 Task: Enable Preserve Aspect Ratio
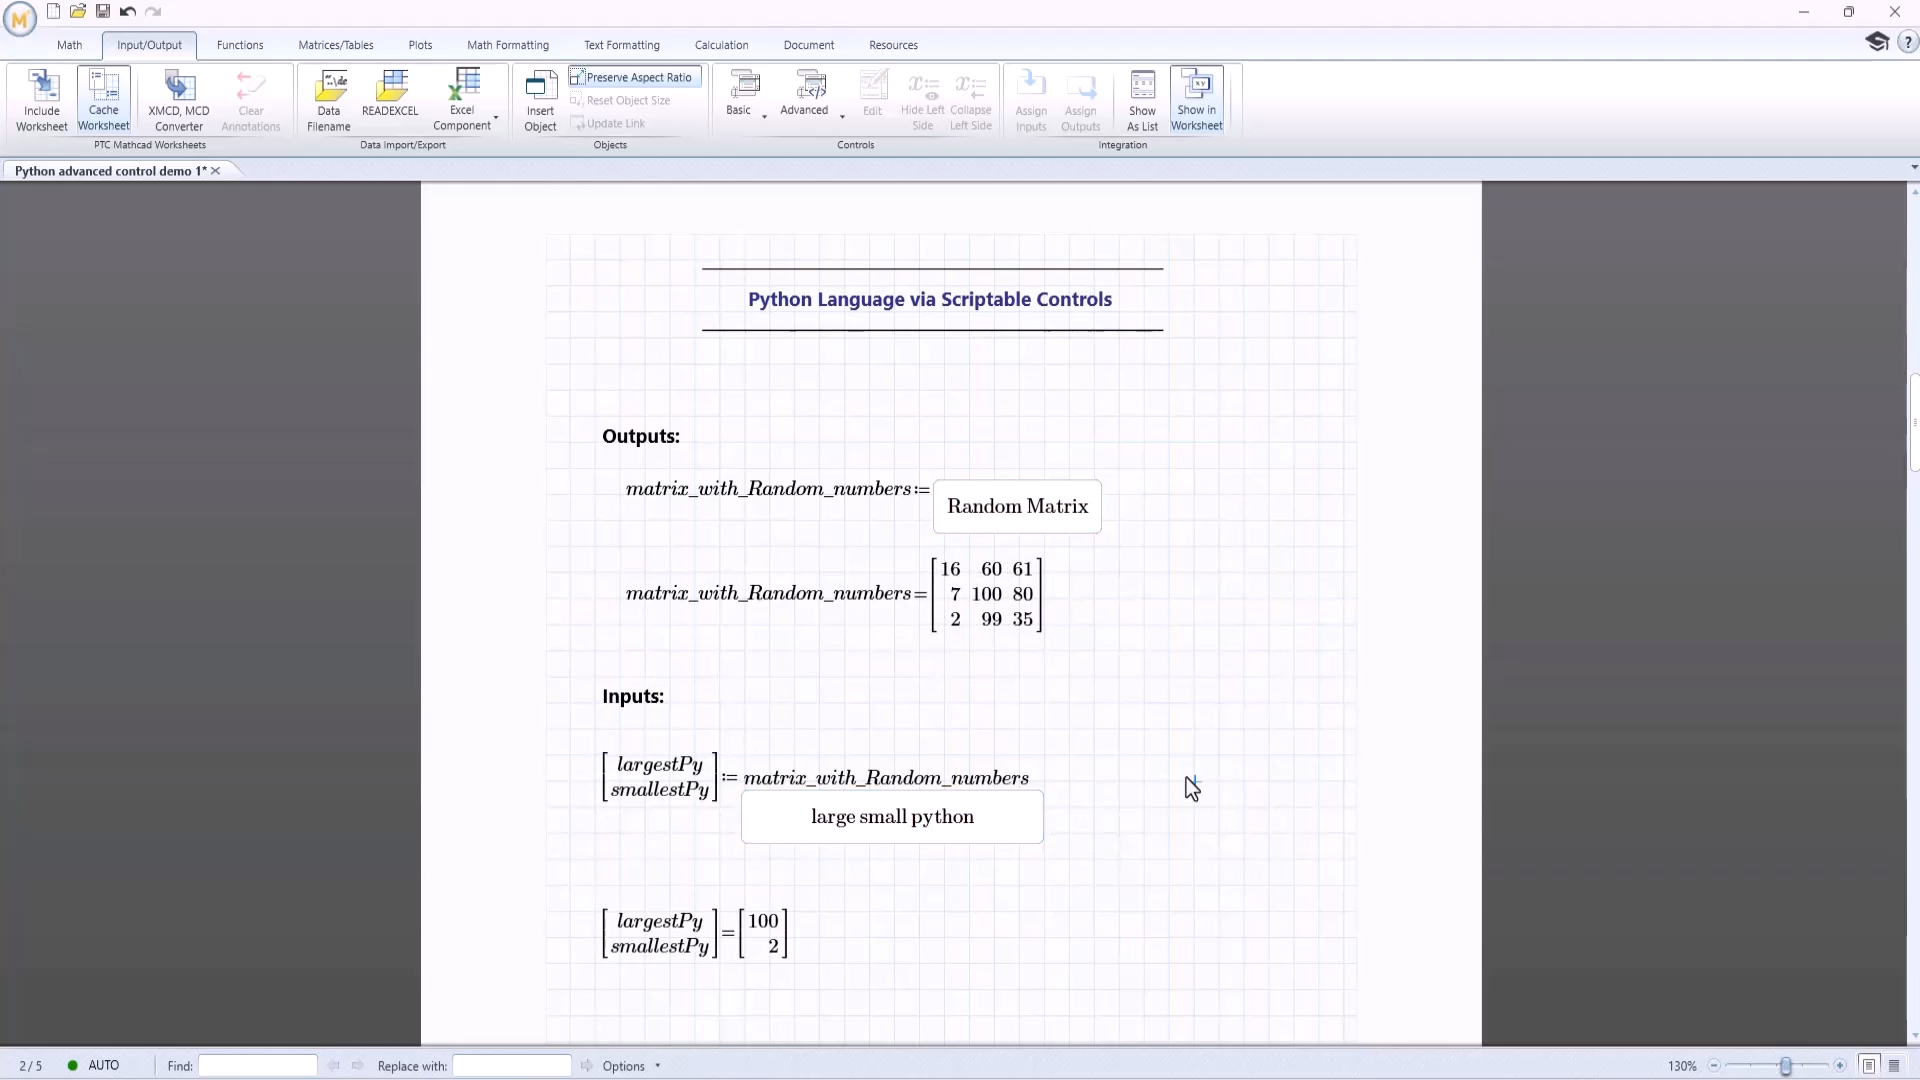(x=633, y=77)
